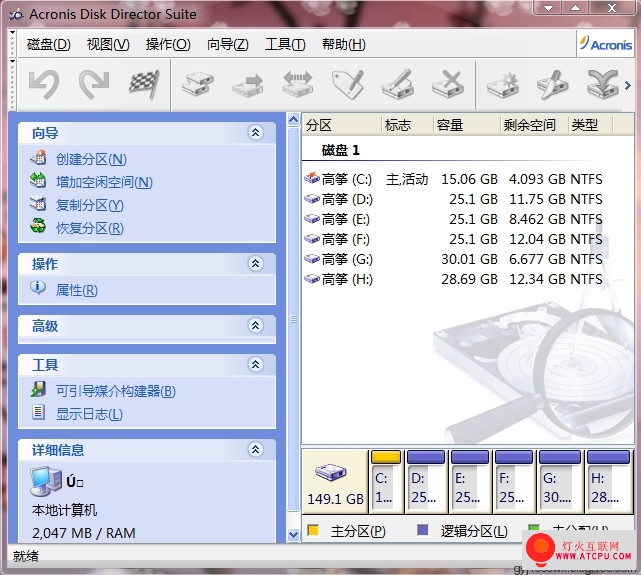Open the 帮助(H) menu
This screenshot has height=575, width=641.
(343, 44)
